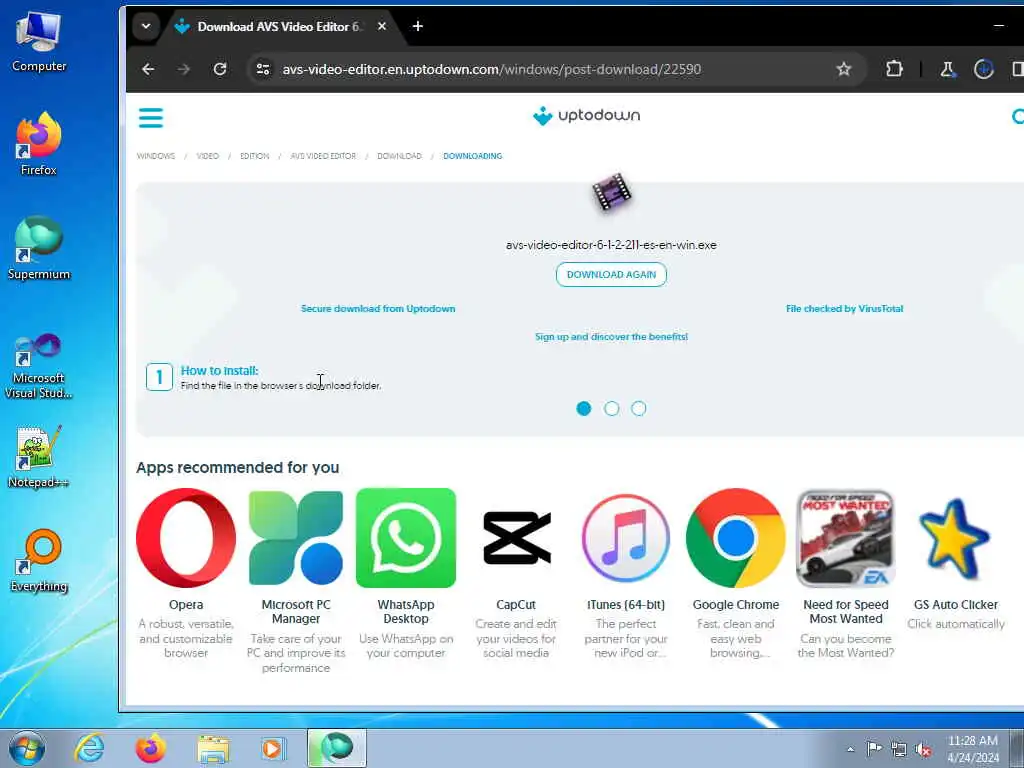The width and height of the screenshot is (1024, 768).
Task: Open Windows Media Player from taskbar
Action: coord(274,748)
